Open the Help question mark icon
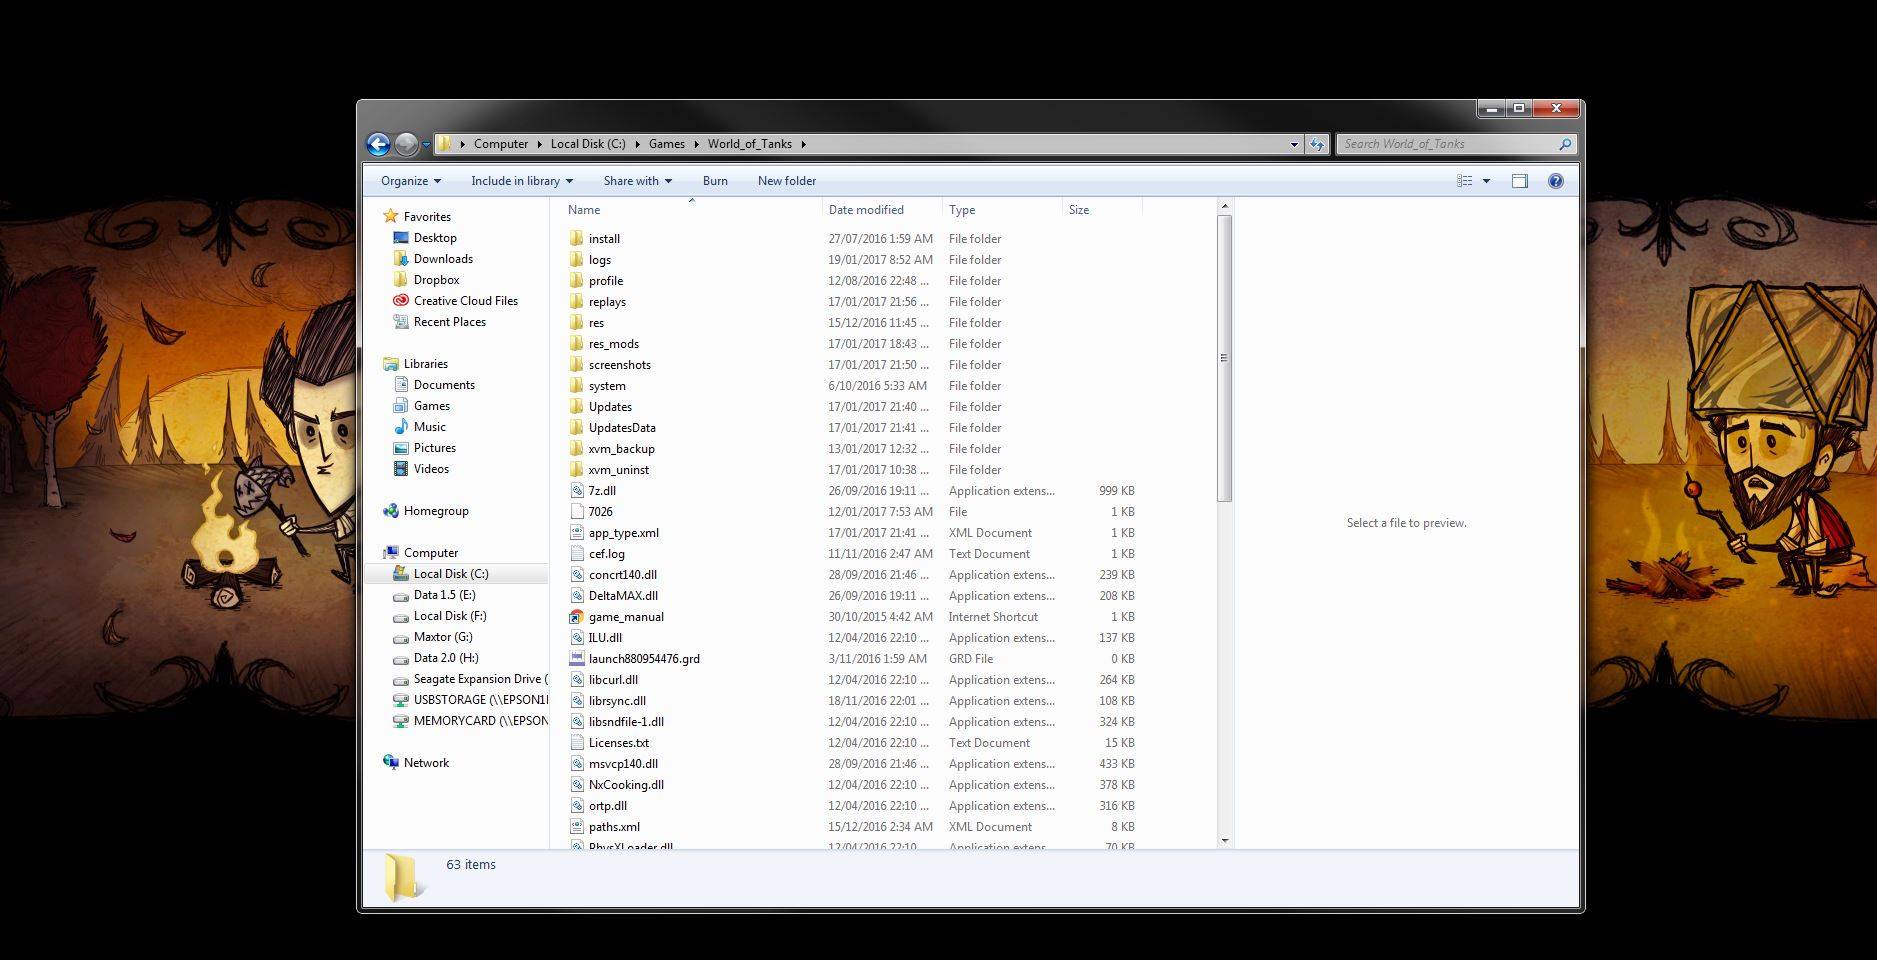The width and height of the screenshot is (1877, 960). point(1555,181)
